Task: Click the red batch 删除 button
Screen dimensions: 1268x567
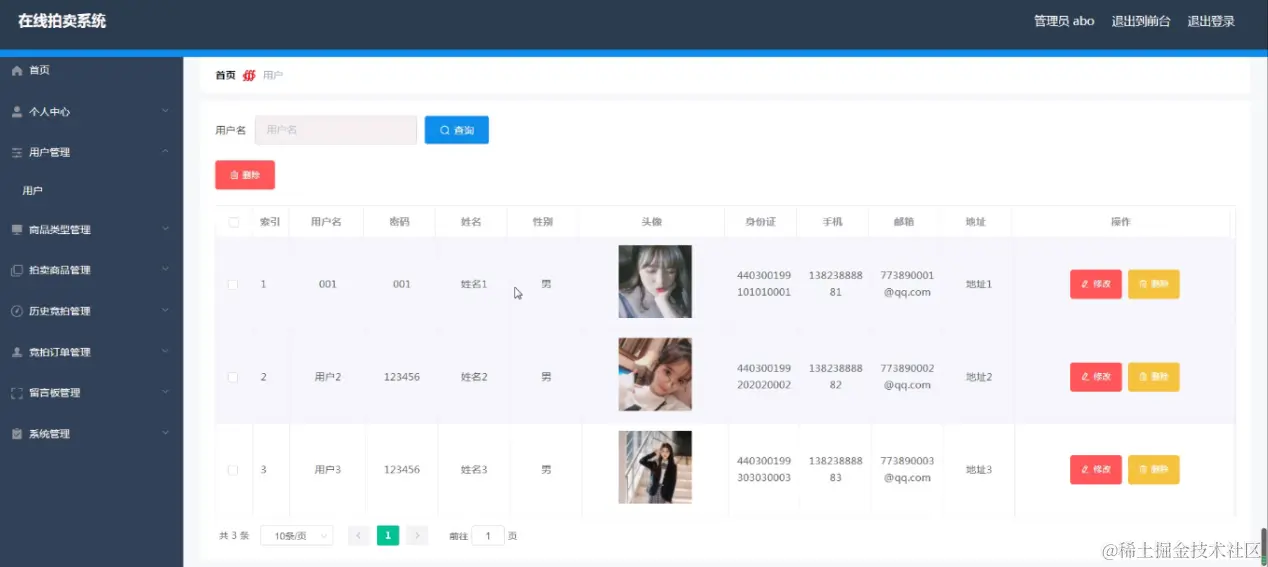Action: tap(245, 175)
